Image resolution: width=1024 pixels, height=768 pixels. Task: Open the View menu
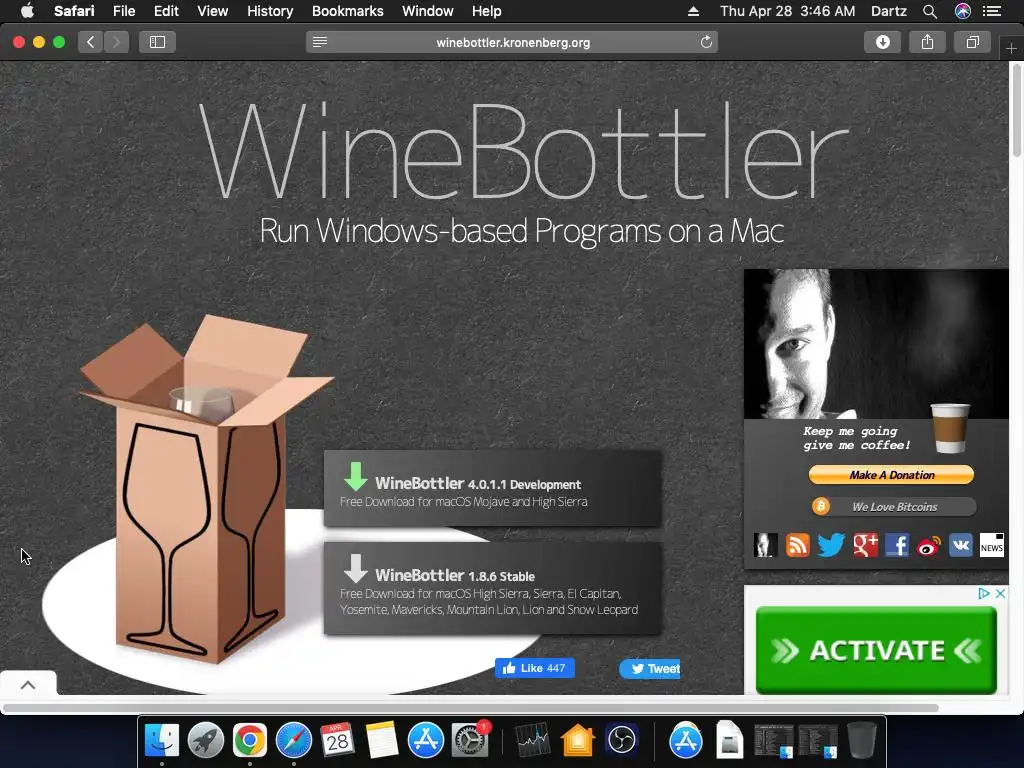point(212,11)
